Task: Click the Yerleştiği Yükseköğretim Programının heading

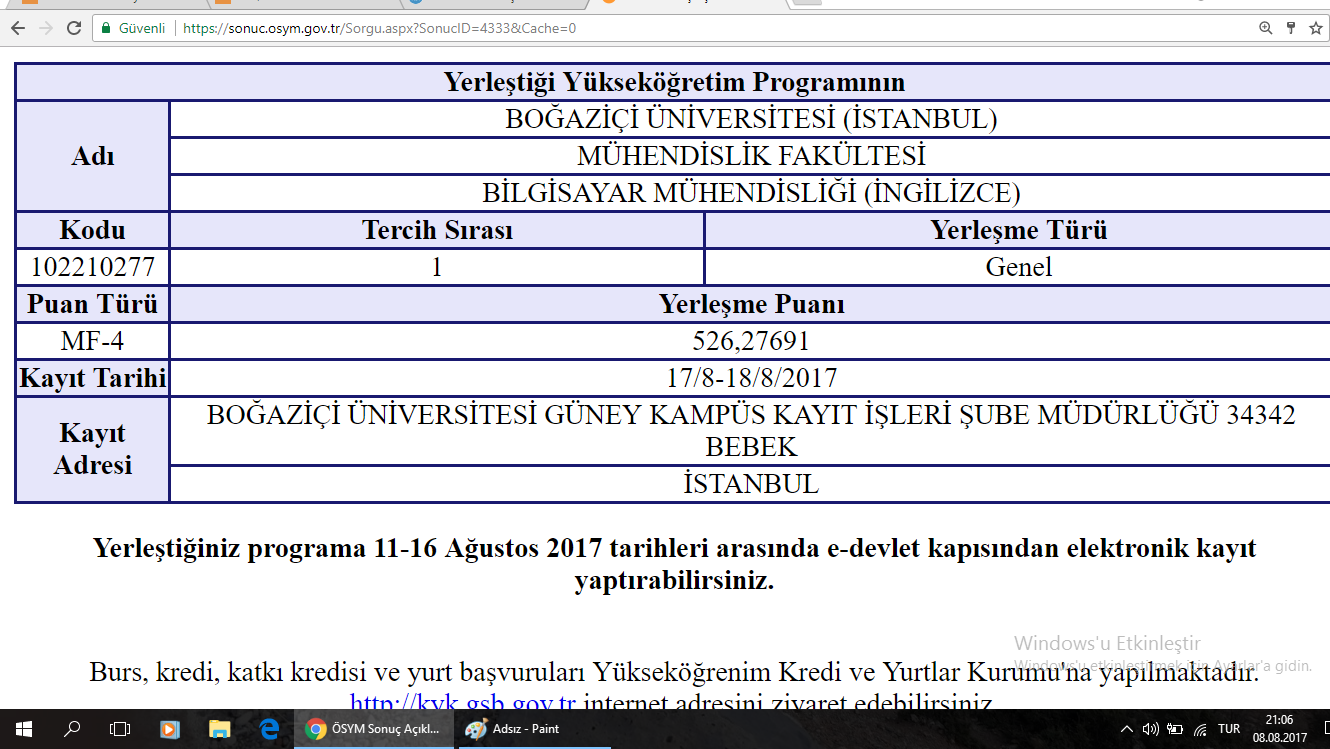Action: tap(674, 82)
